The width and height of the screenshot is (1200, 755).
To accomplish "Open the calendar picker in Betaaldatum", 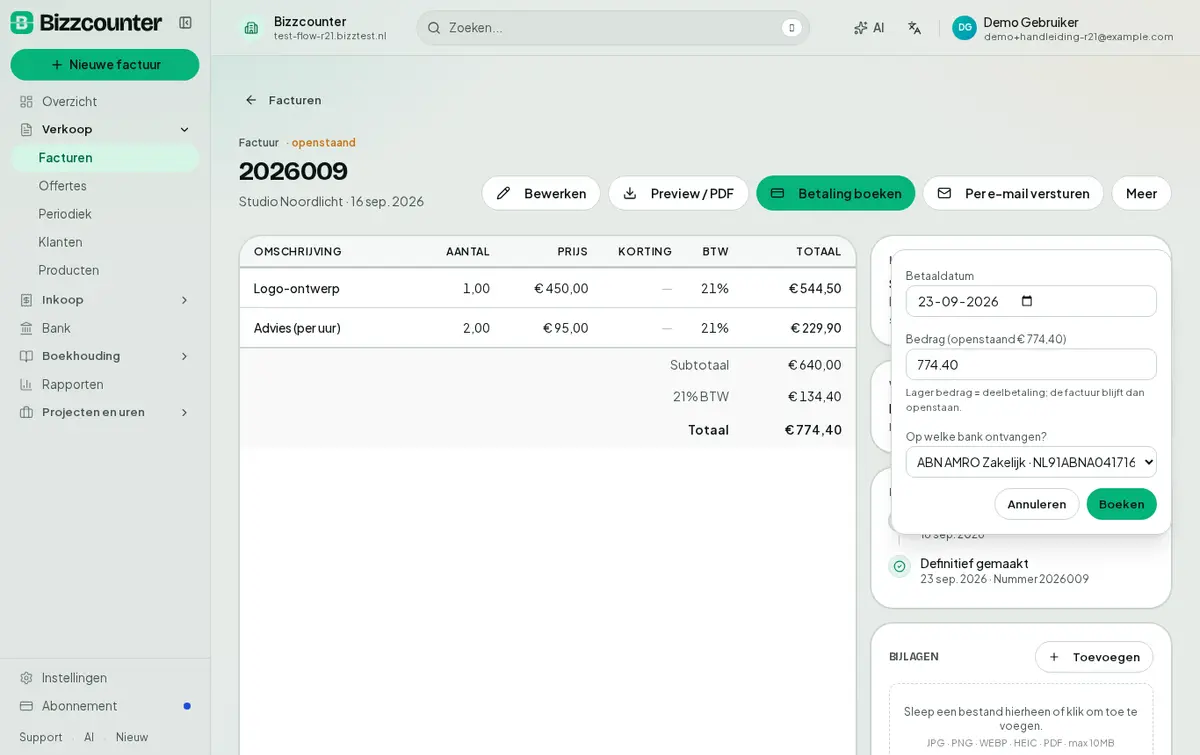I will 1027,301.
